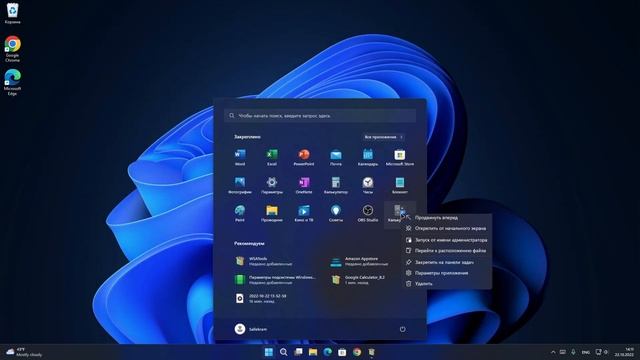The width and height of the screenshot is (640, 360).
Task: Open the weather widget on the taskbar
Action: pyautogui.click(x=24, y=352)
